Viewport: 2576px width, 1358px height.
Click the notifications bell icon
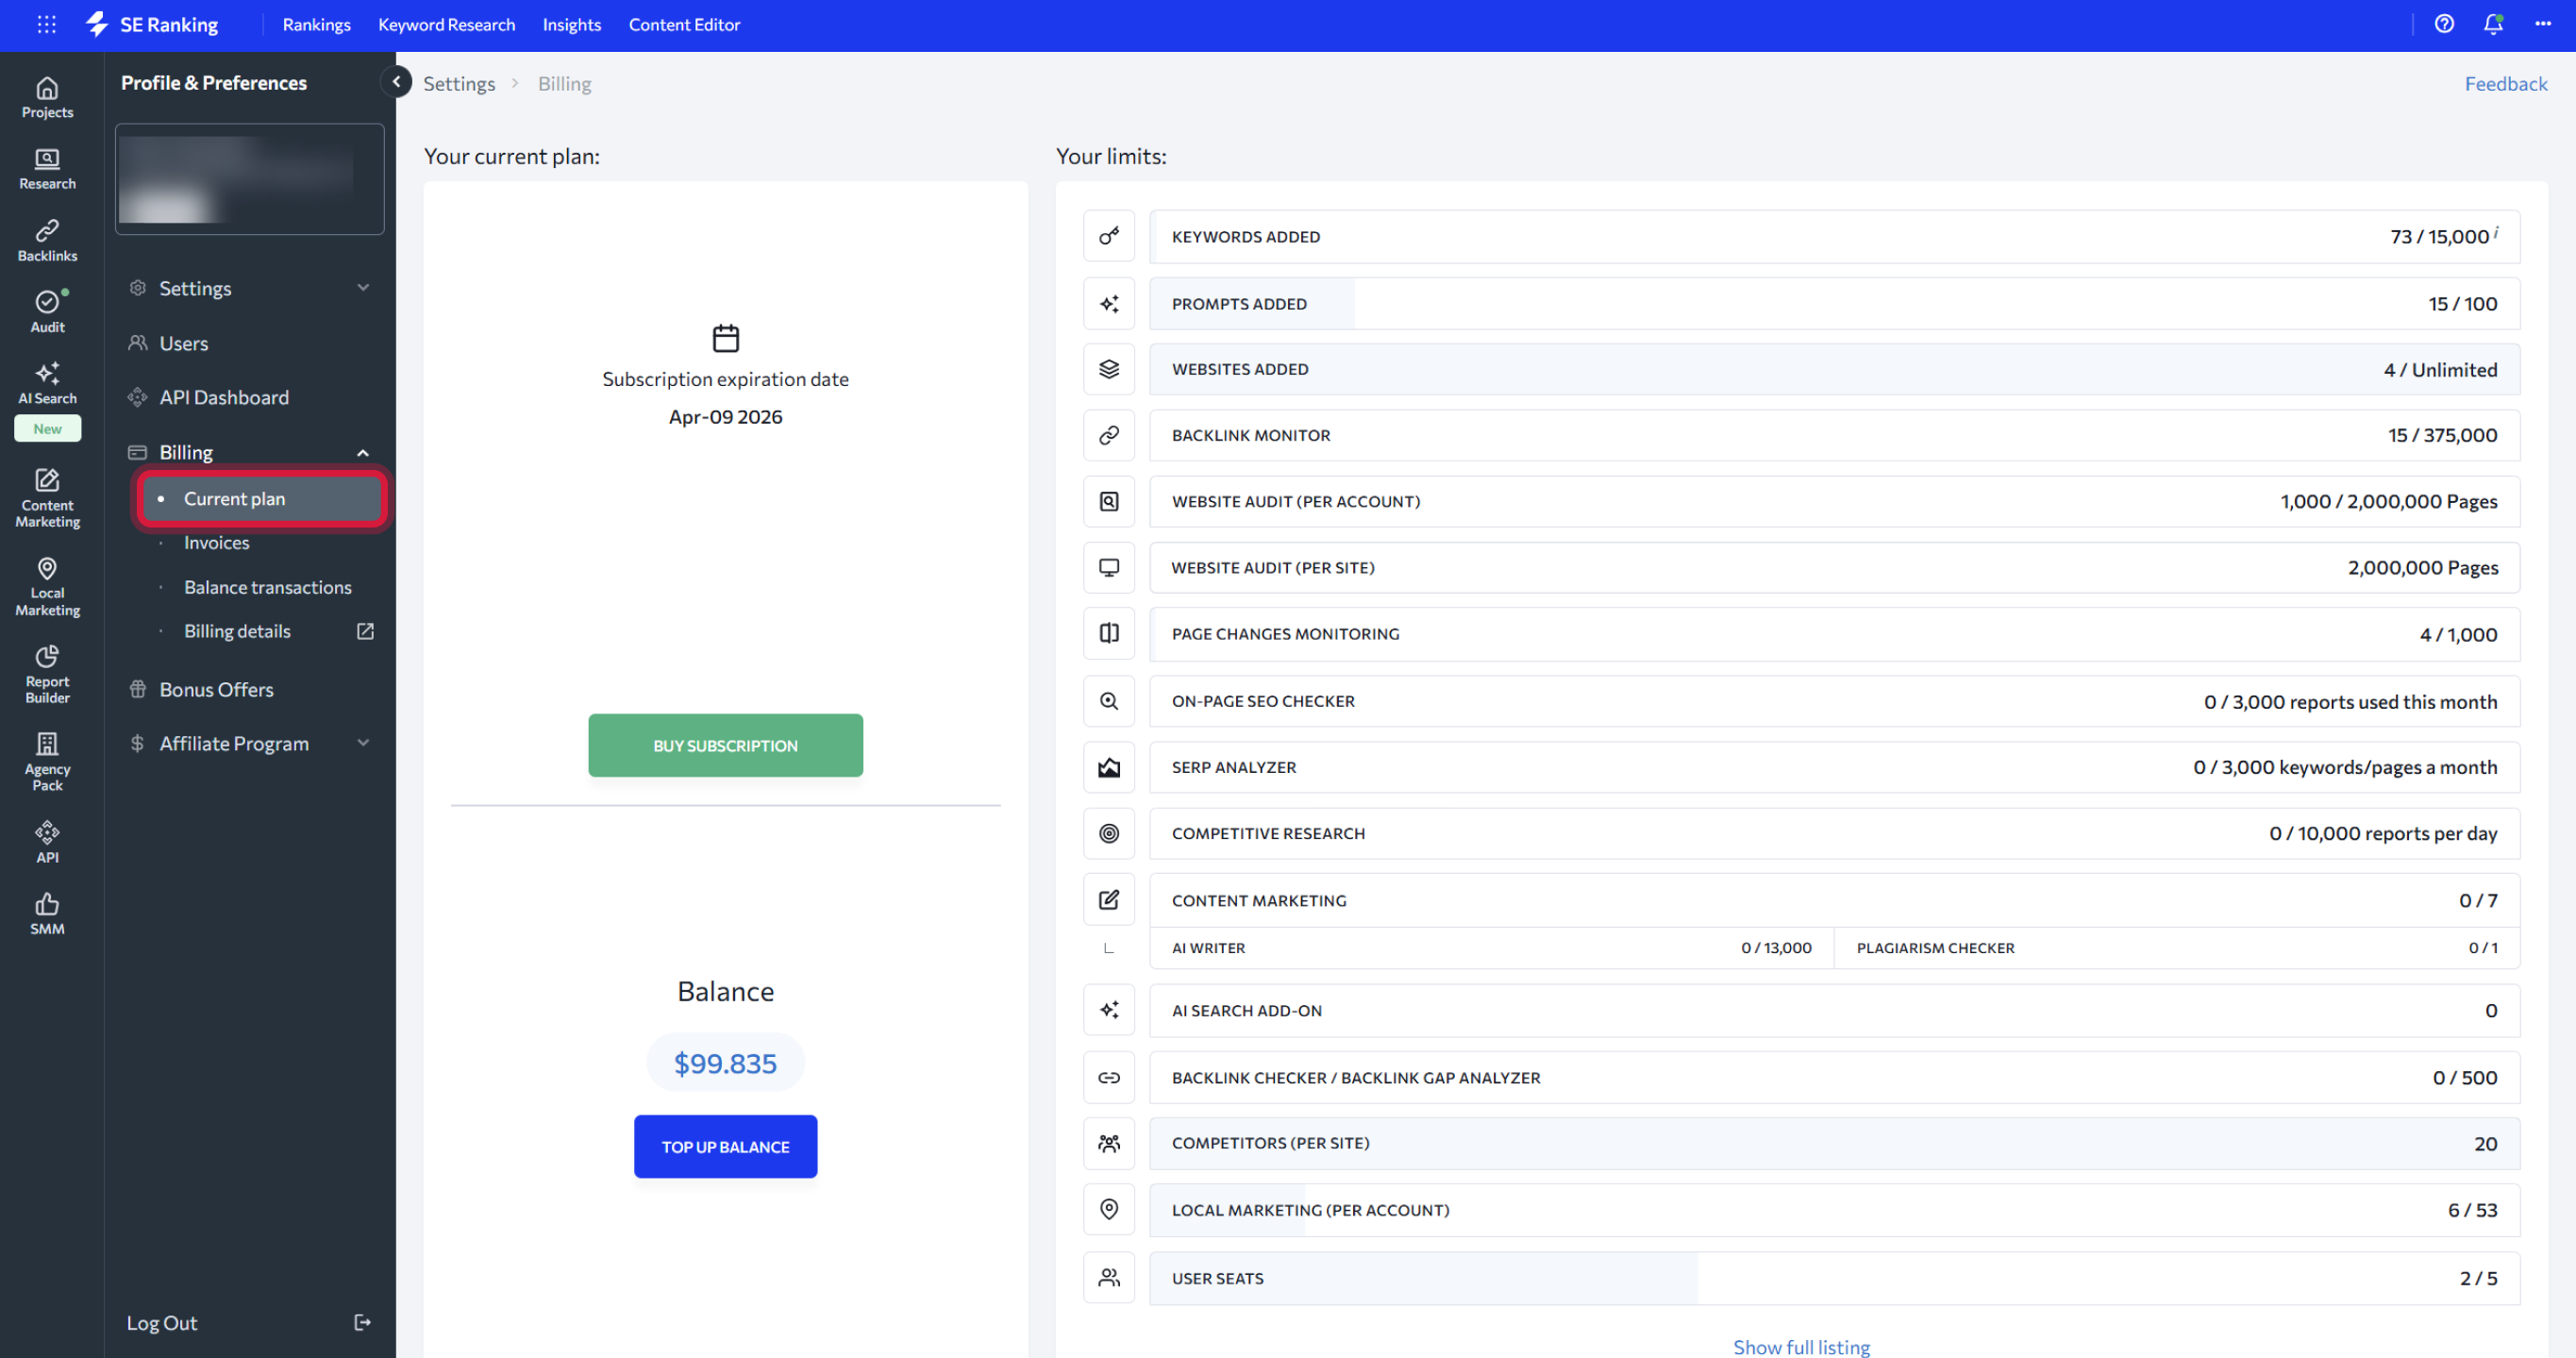point(2492,24)
